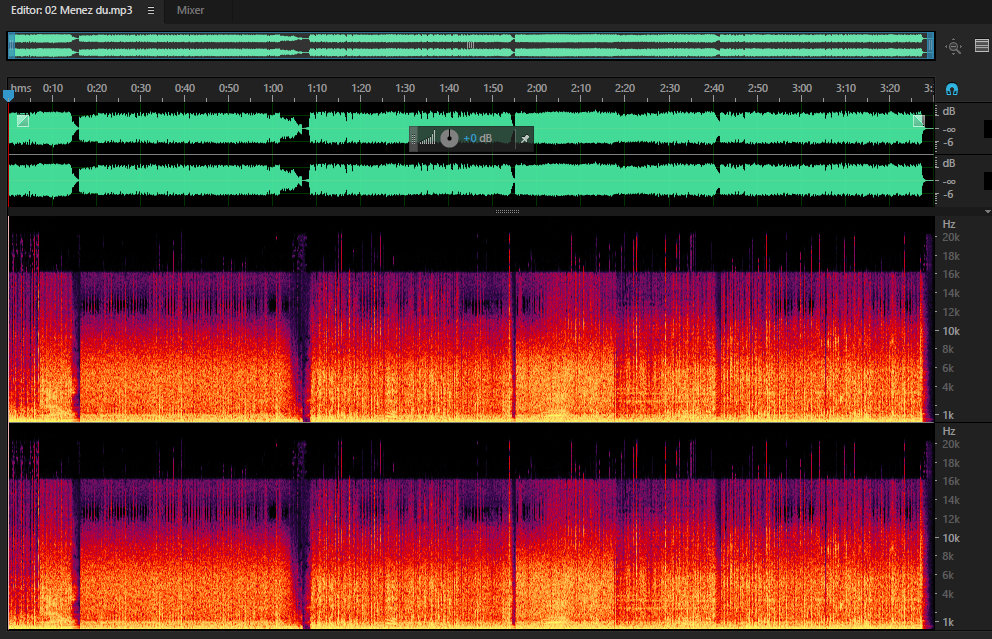Click the right handle of the overview navigator
This screenshot has height=639, width=992.
[x=931, y=46]
